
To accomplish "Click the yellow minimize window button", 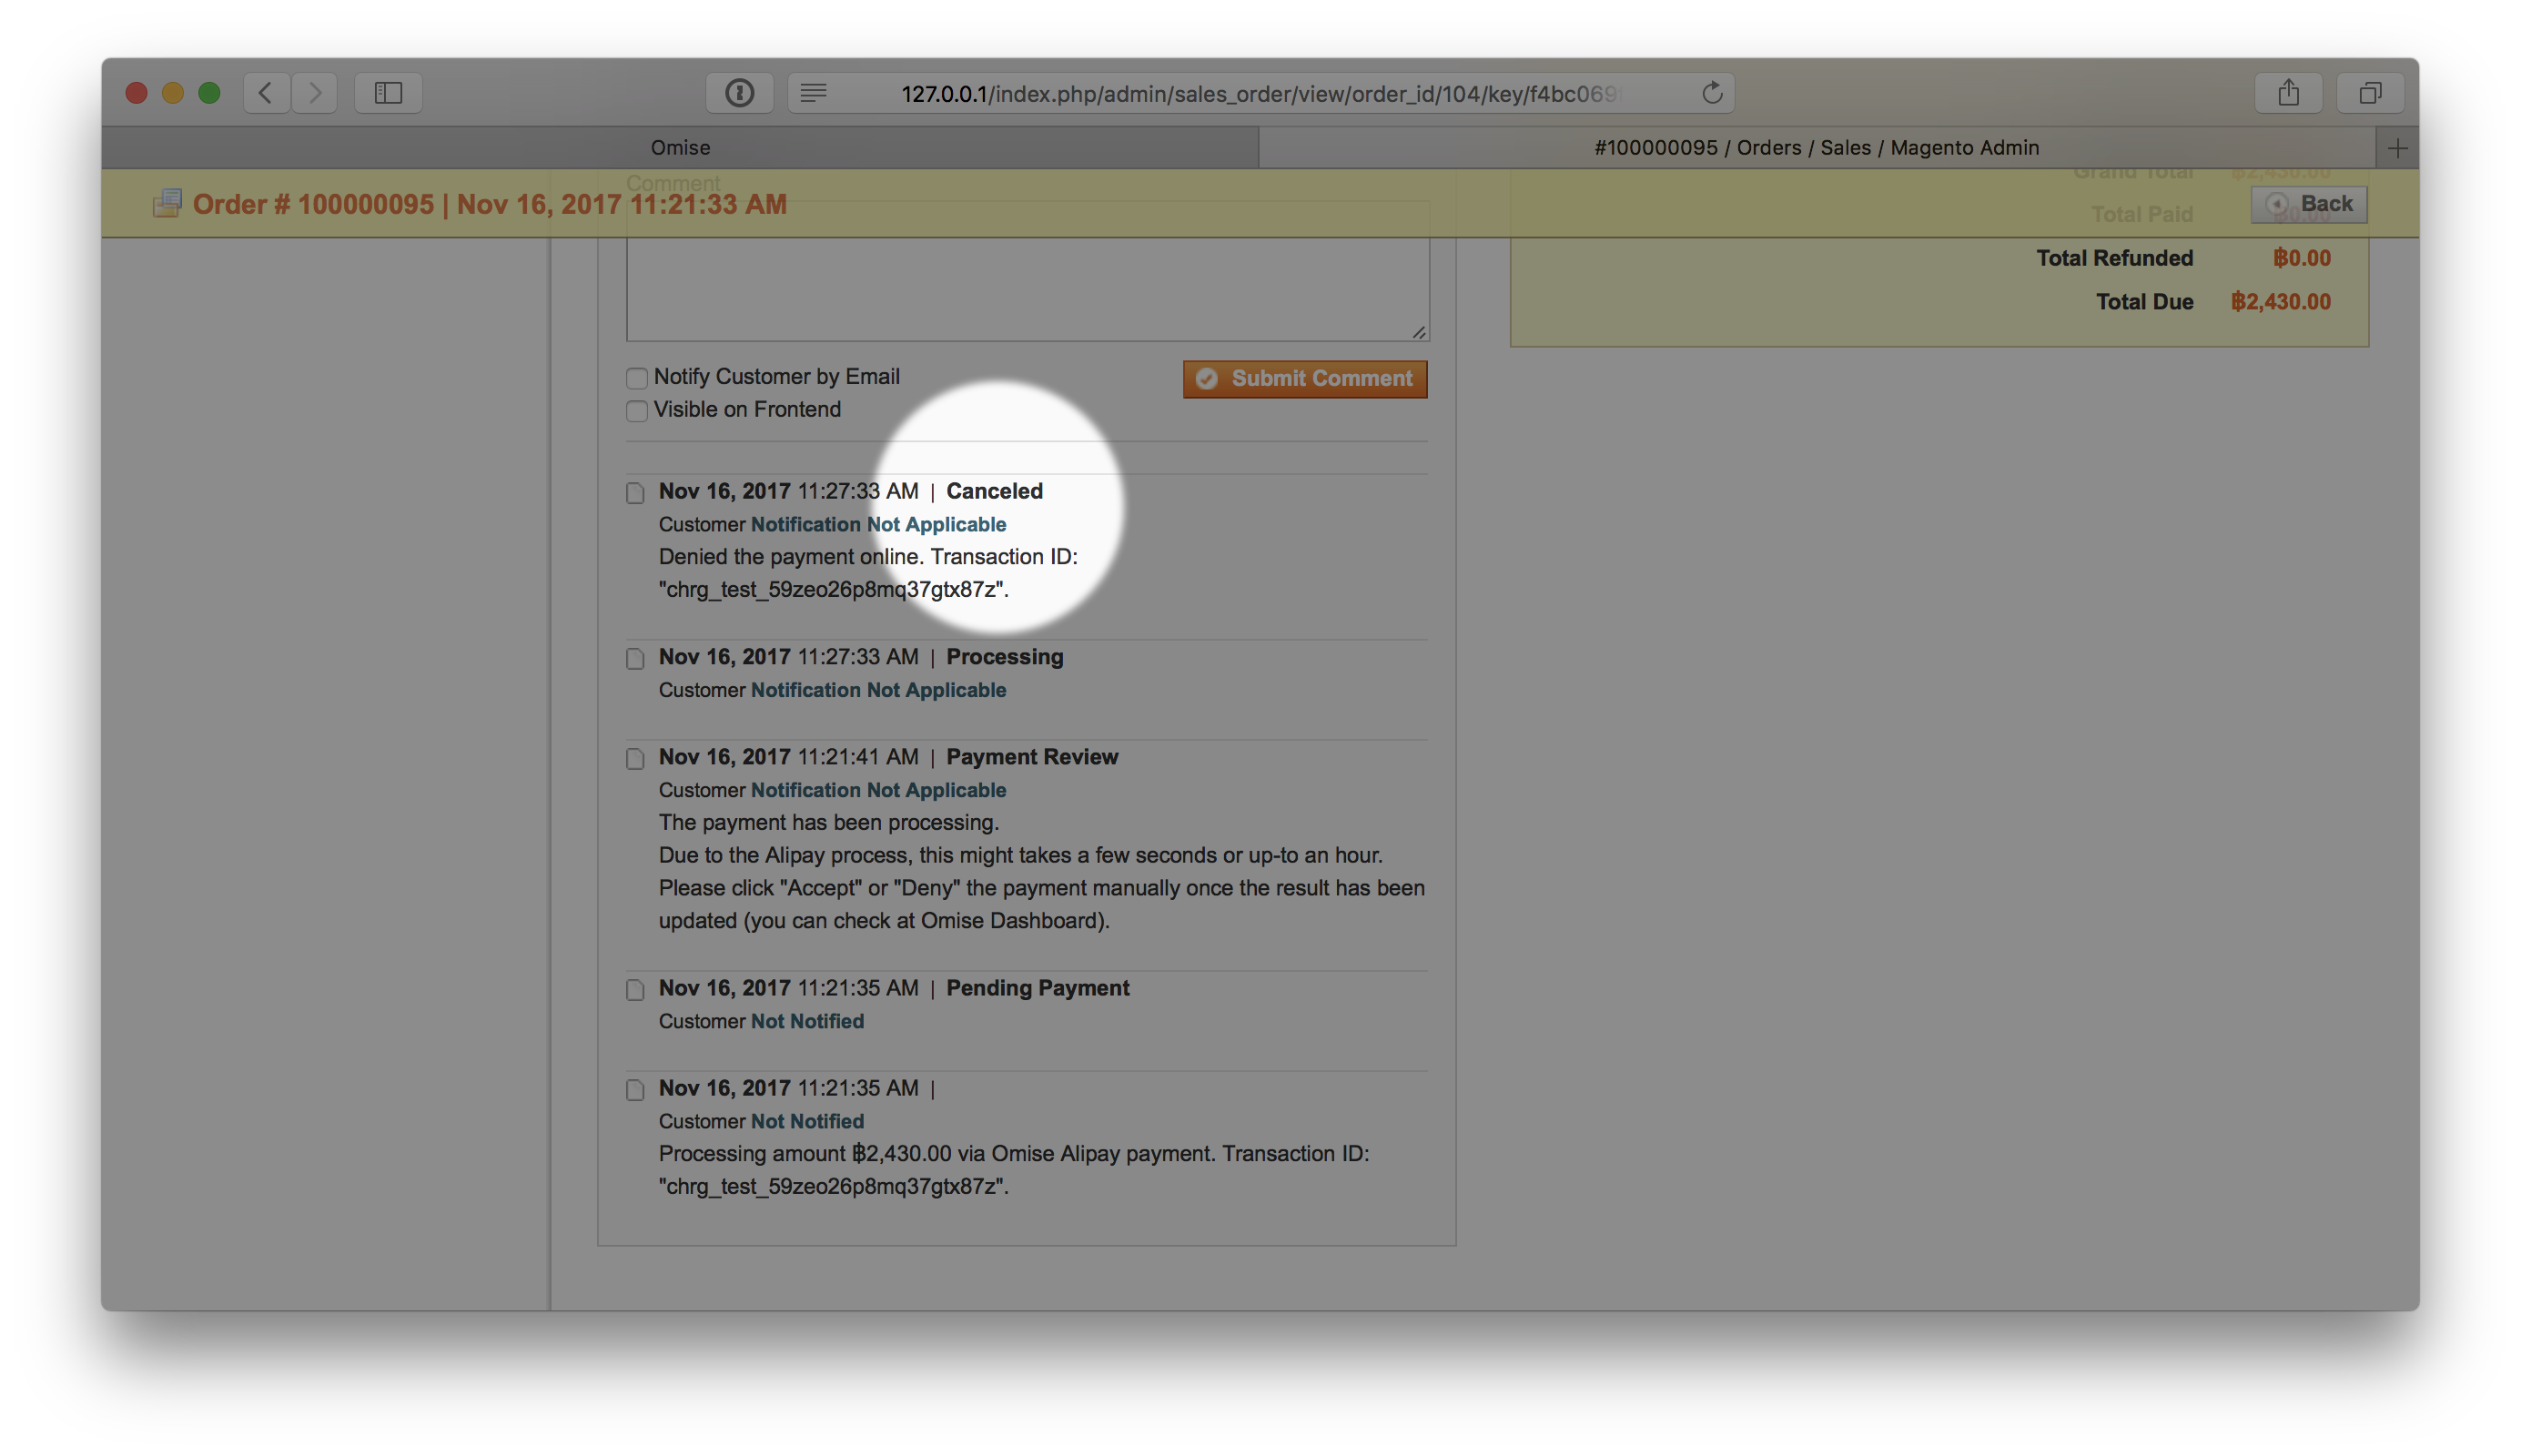I will (173, 93).
